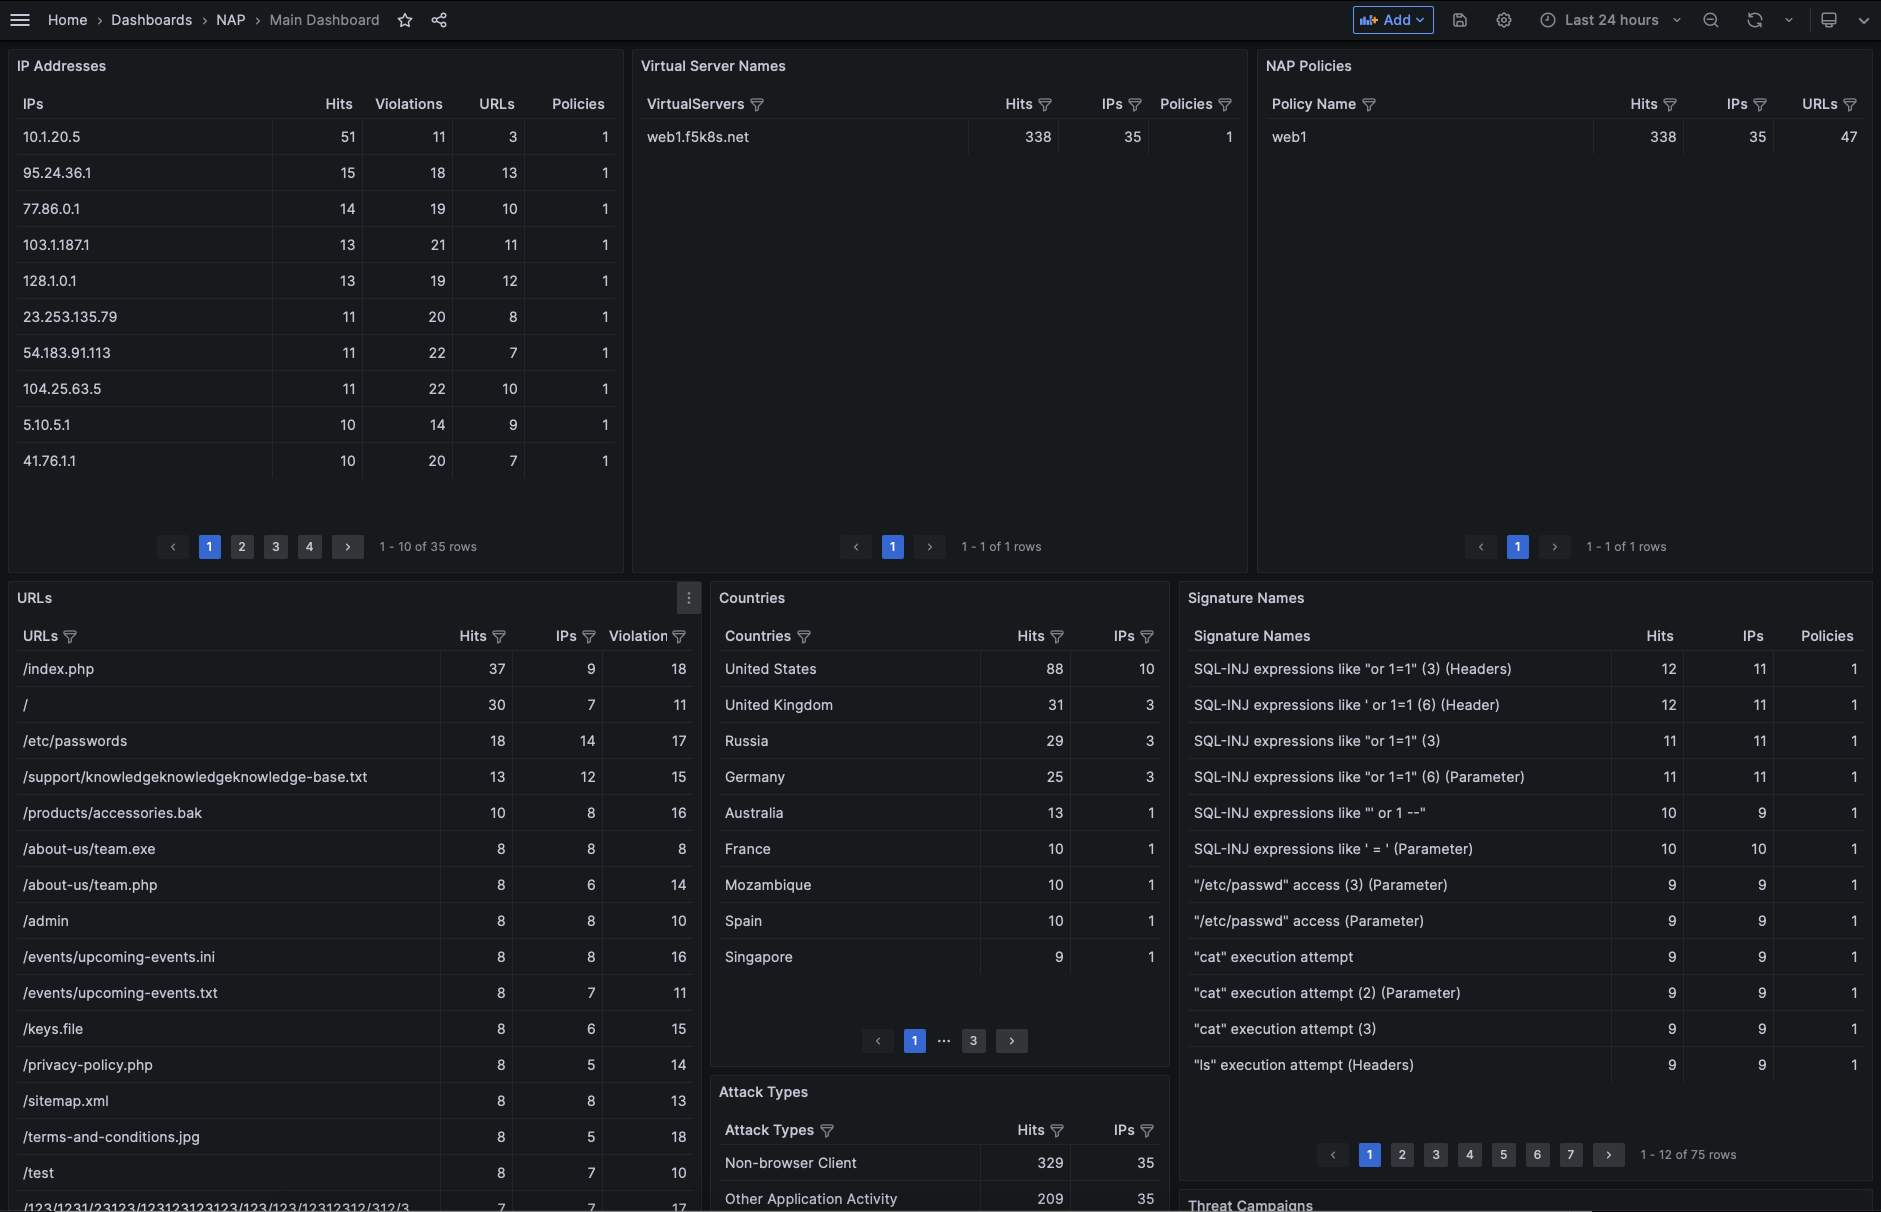This screenshot has width=1881, height=1212.
Task: Filter the Policy Name column
Action: pyautogui.click(x=1369, y=104)
